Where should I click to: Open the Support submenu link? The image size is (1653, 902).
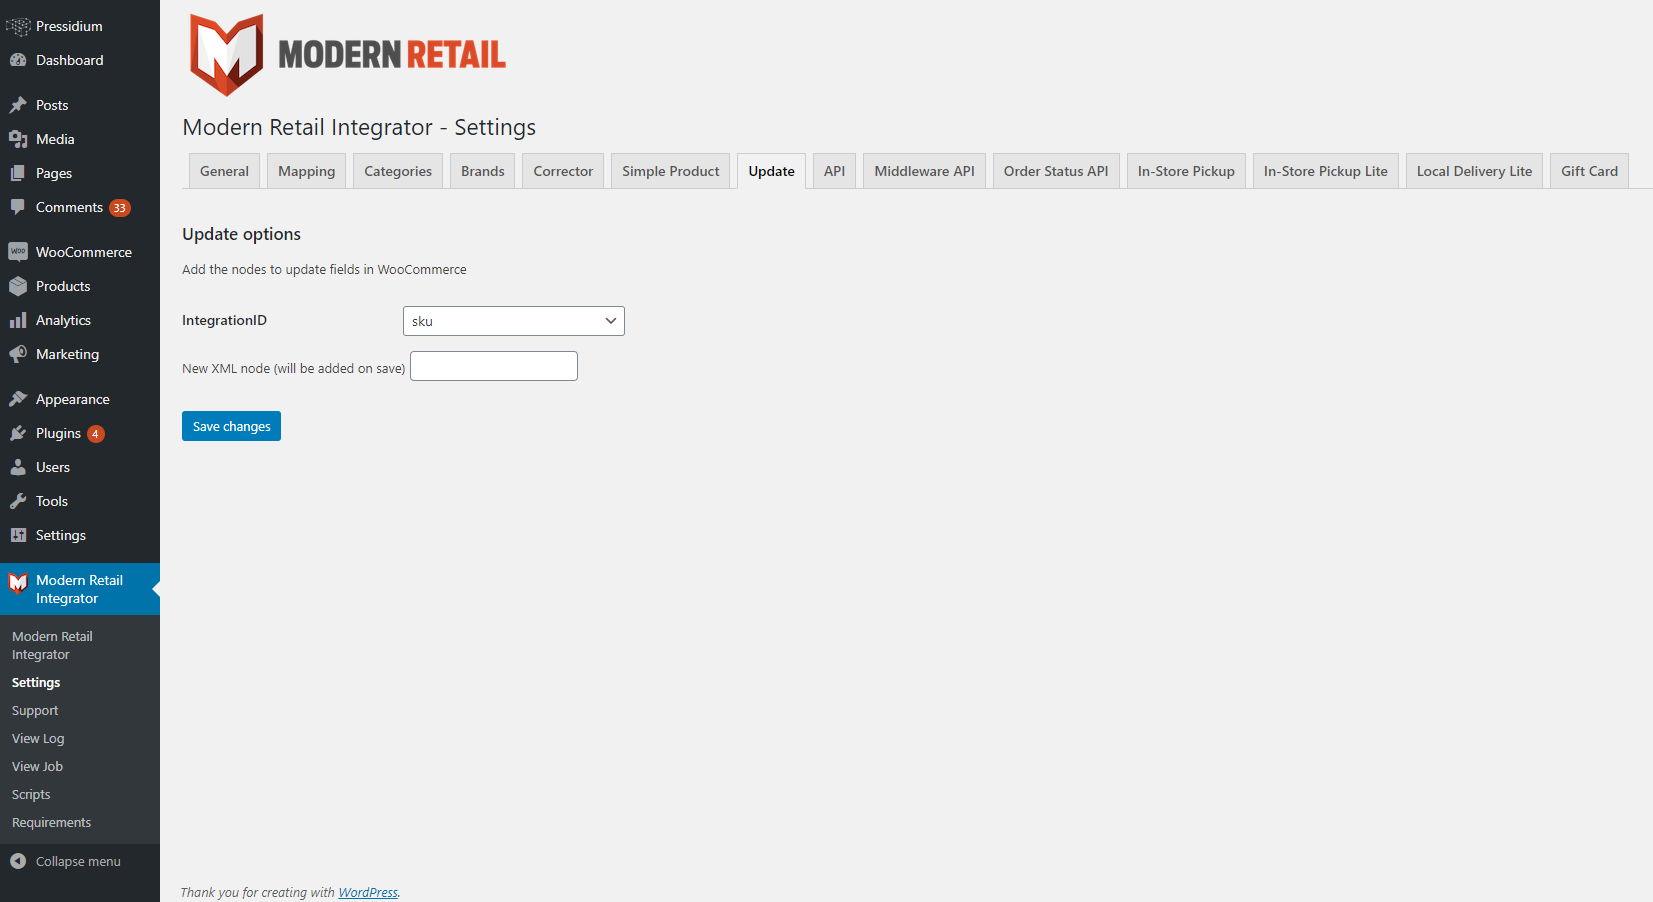(x=35, y=710)
